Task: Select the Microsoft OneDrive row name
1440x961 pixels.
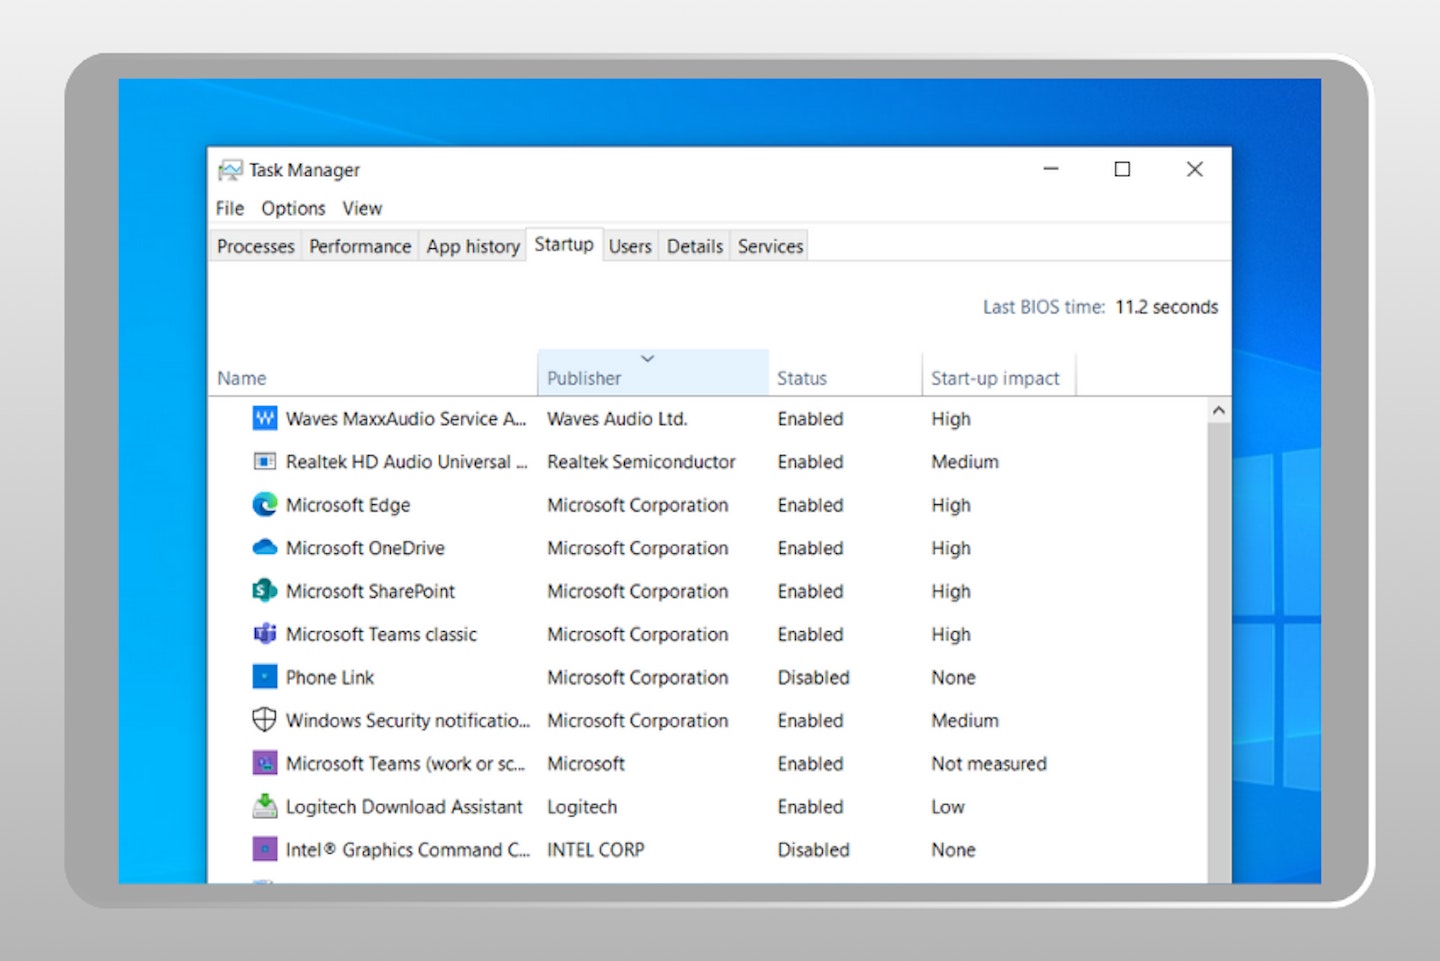Action: click(365, 547)
